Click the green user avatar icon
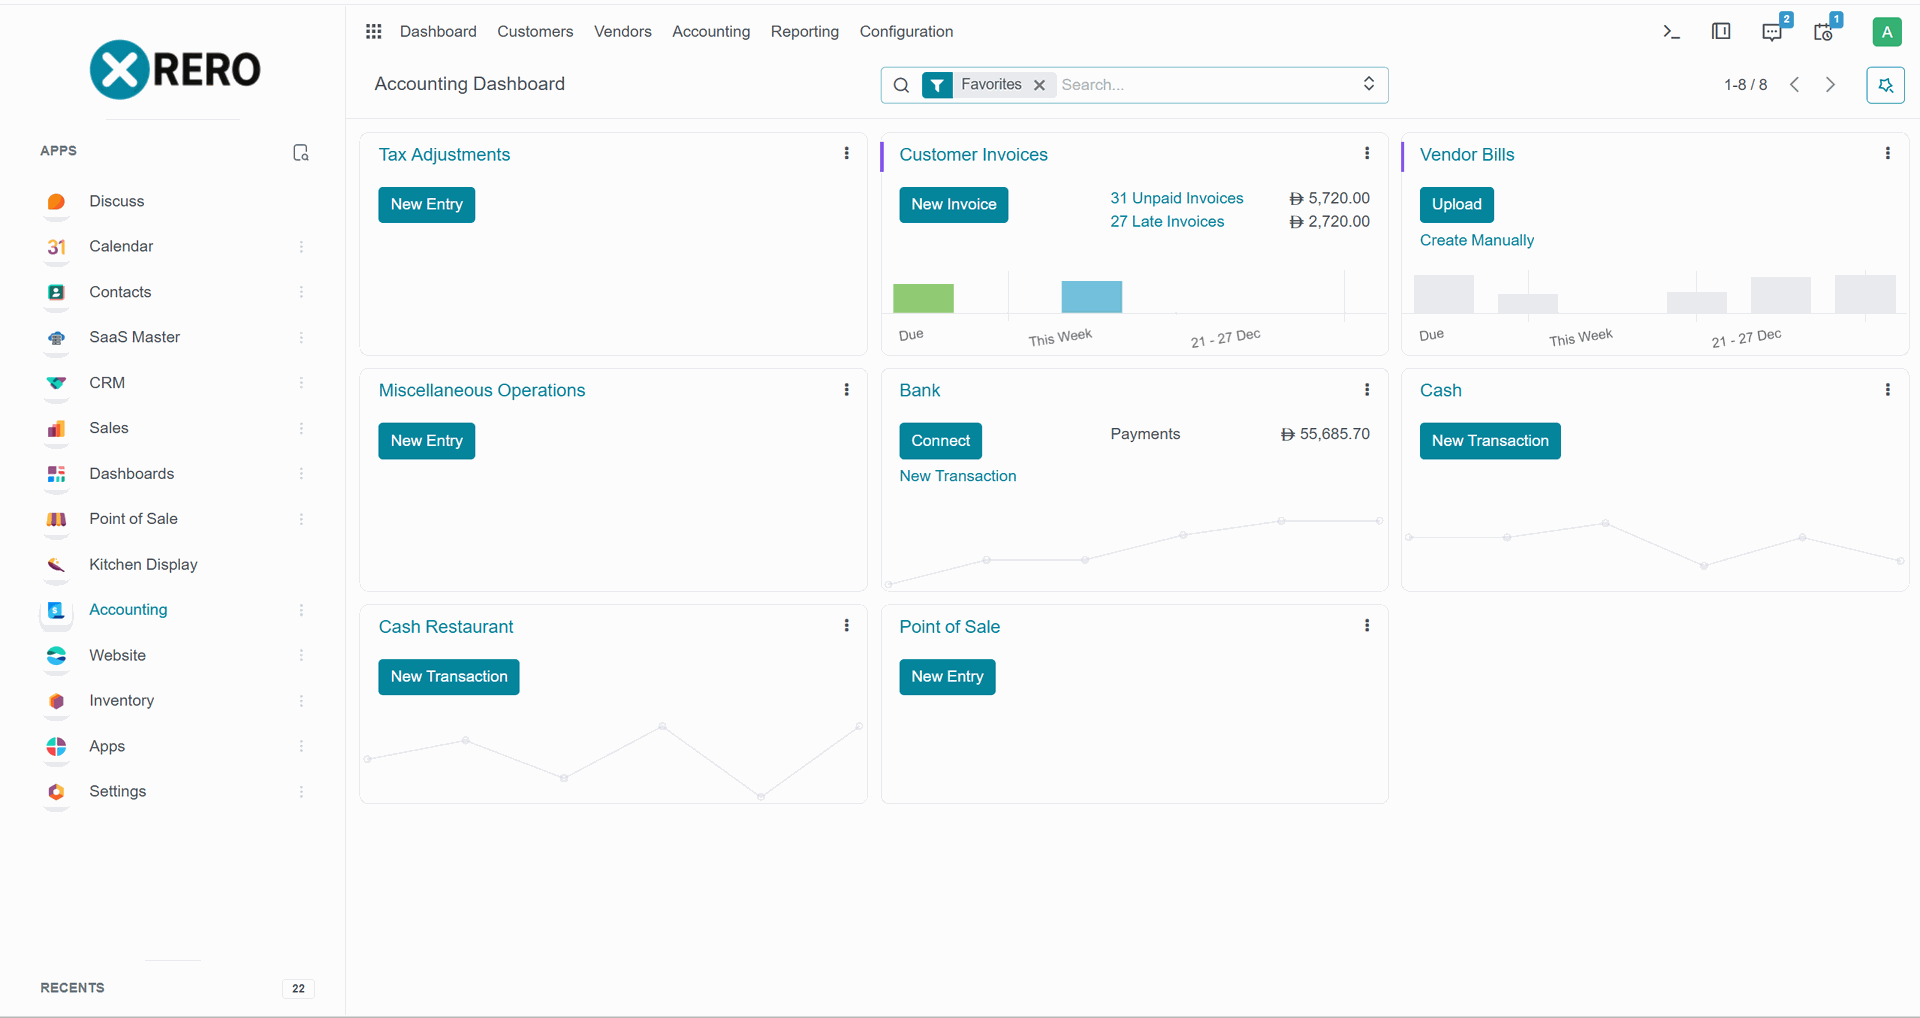 (x=1886, y=32)
